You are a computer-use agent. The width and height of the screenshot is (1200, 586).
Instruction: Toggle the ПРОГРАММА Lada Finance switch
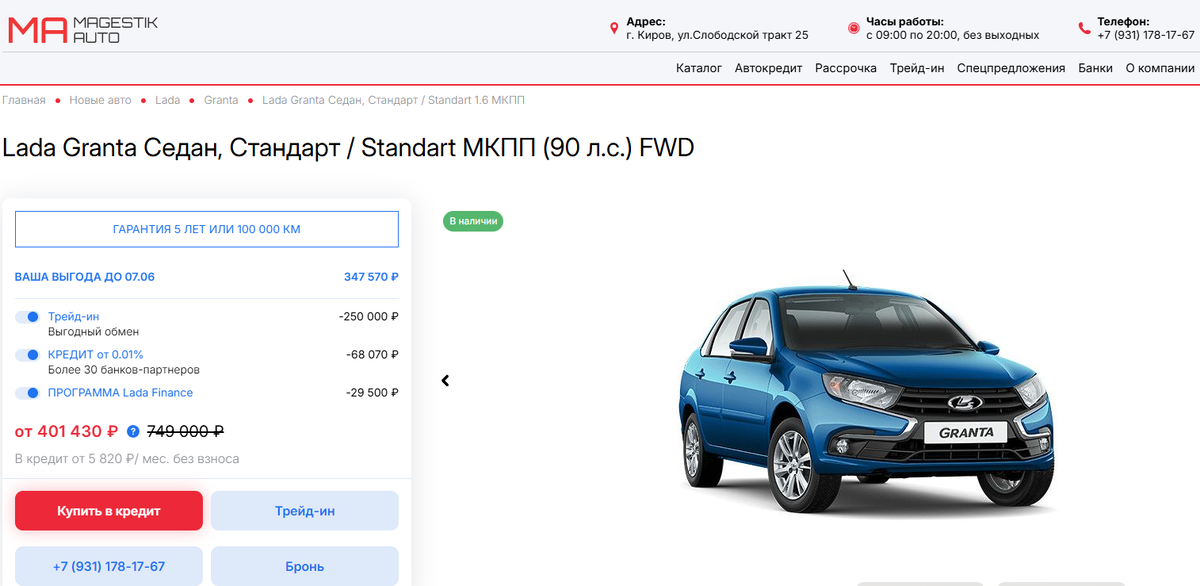[x=27, y=393]
